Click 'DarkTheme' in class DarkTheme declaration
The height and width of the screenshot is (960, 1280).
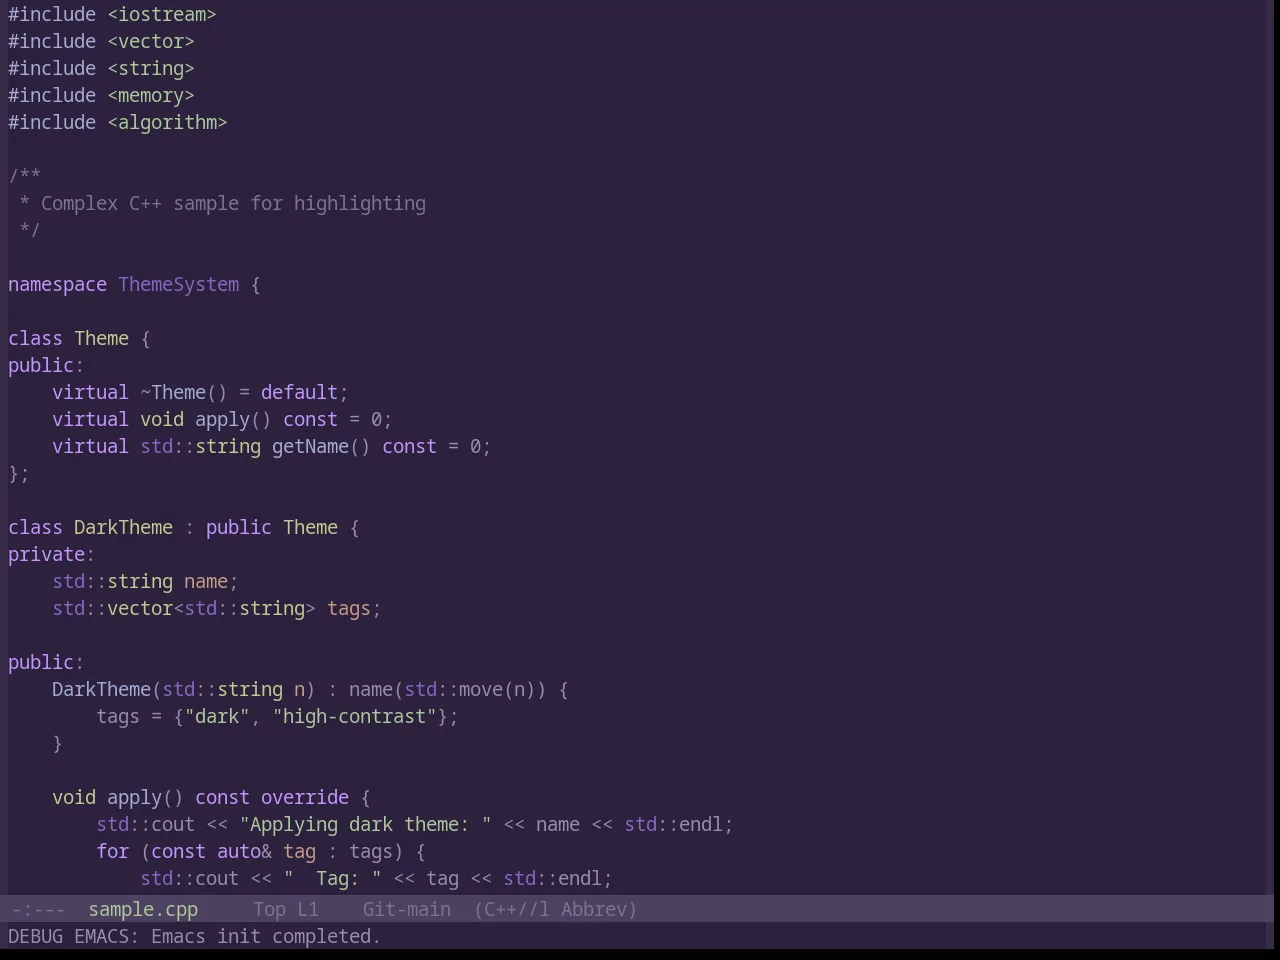click(x=123, y=527)
